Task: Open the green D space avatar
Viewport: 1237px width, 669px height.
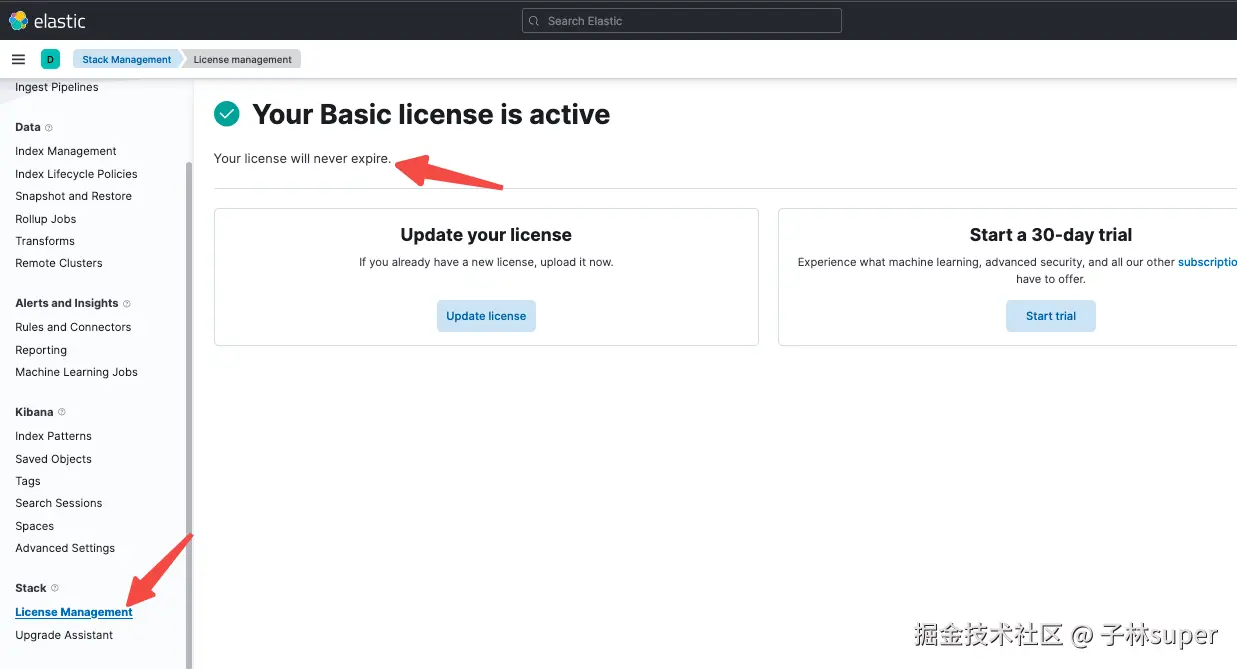Action: pos(50,59)
